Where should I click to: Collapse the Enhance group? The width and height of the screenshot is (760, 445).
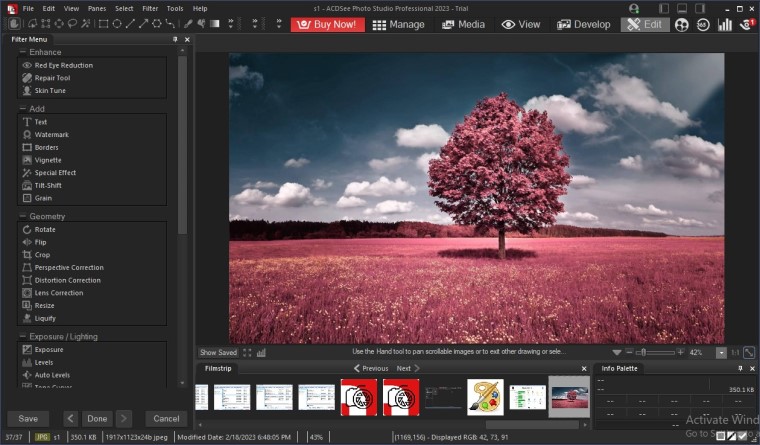click(22, 52)
